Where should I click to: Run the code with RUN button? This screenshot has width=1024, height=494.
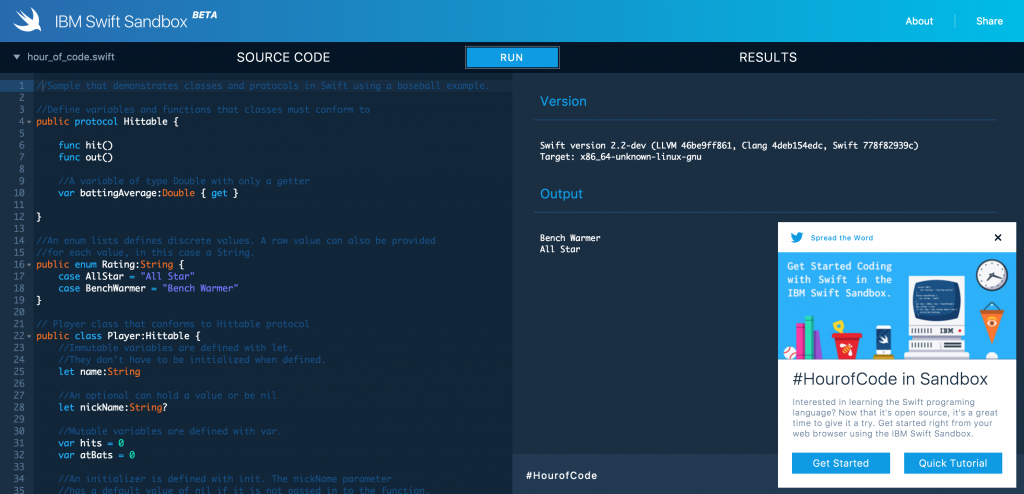click(x=512, y=58)
